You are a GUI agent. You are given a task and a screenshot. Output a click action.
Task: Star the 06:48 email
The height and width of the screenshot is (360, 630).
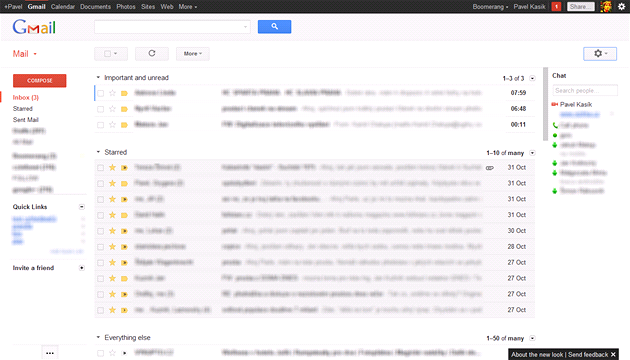tap(112, 109)
